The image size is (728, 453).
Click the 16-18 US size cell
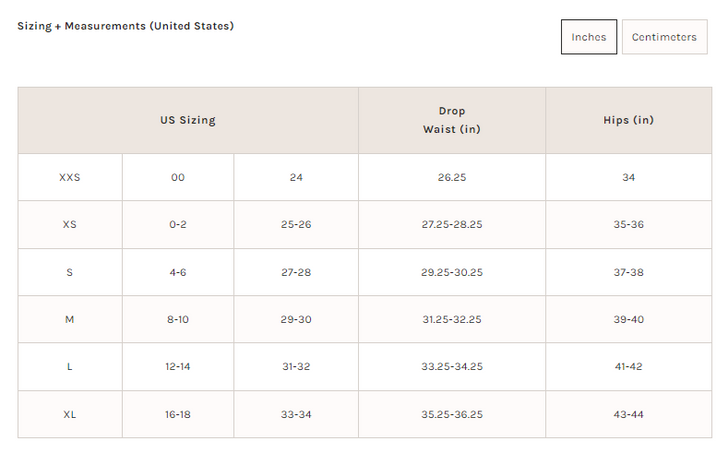coord(178,414)
